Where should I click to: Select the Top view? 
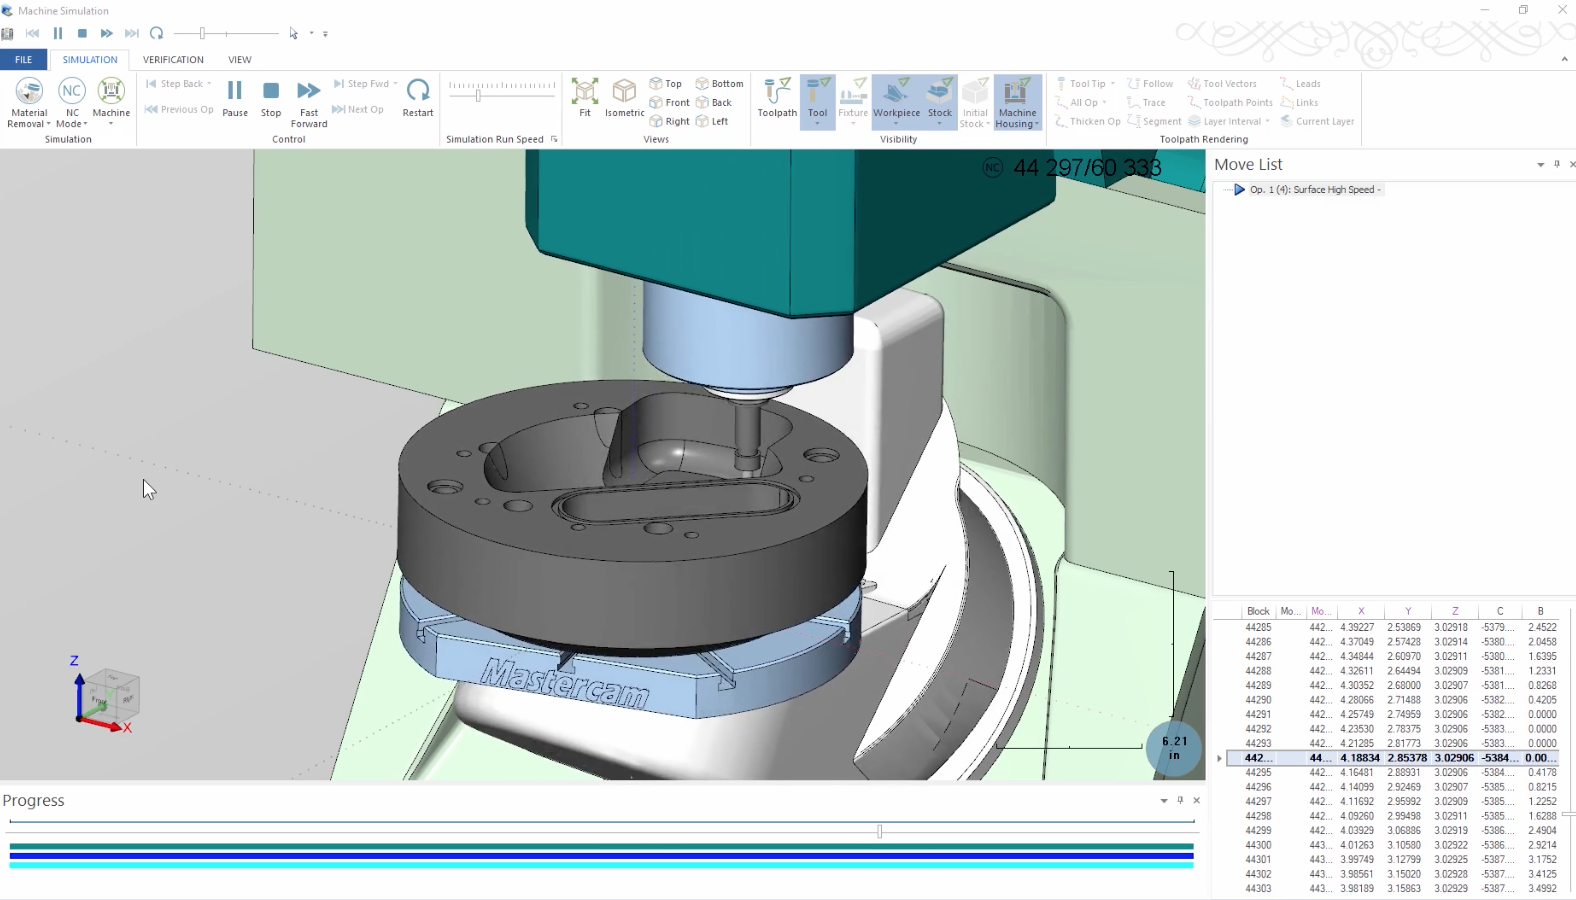[x=666, y=84]
